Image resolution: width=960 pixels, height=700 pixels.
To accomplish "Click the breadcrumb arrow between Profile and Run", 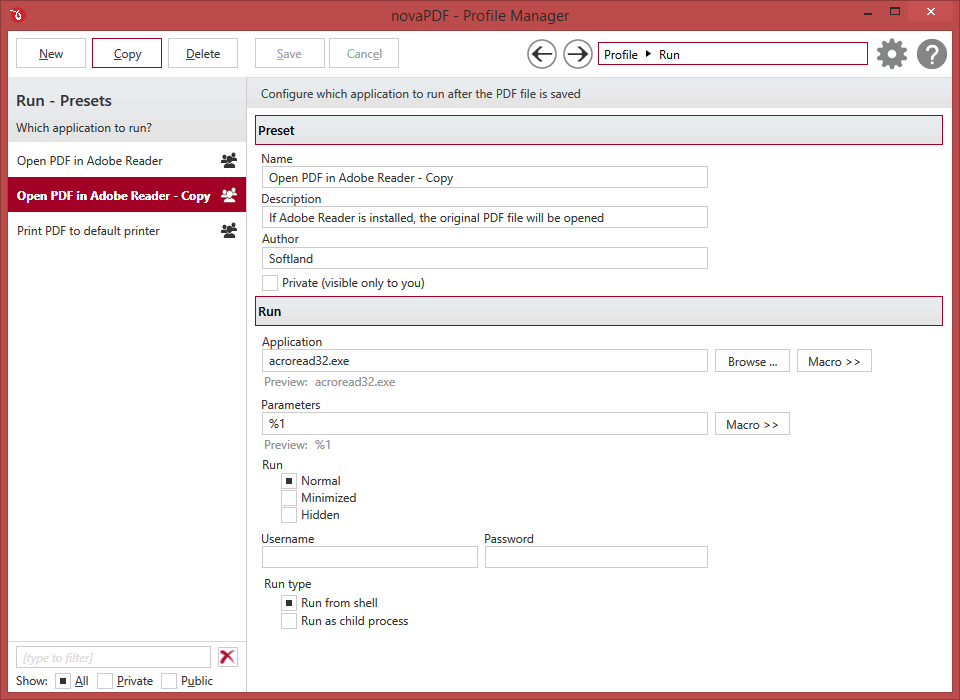I will click(x=648, y=54).
